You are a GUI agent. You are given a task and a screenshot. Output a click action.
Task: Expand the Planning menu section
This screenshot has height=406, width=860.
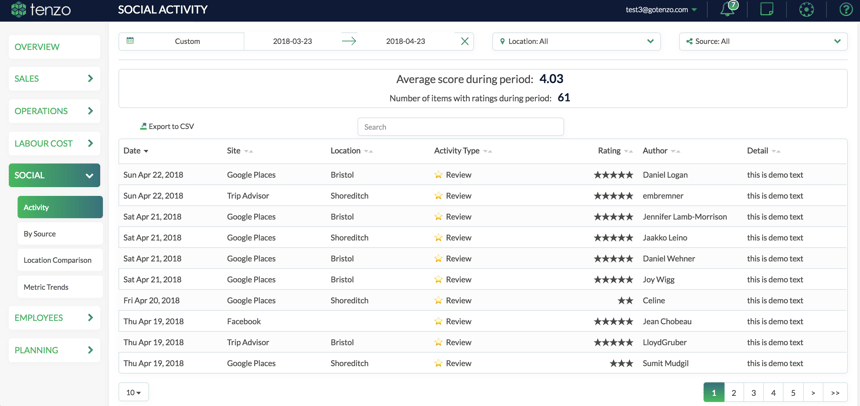pyautogui.click(x=54, y=350)
